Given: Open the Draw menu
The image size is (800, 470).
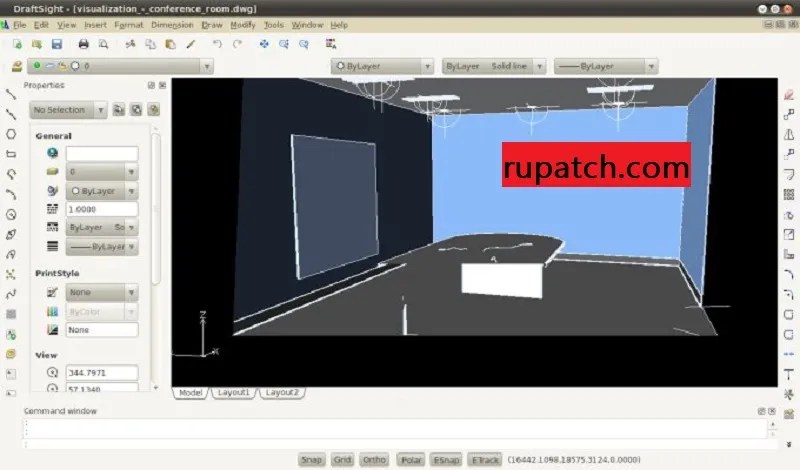Looking at the screenshot, I should click(212, 25).
